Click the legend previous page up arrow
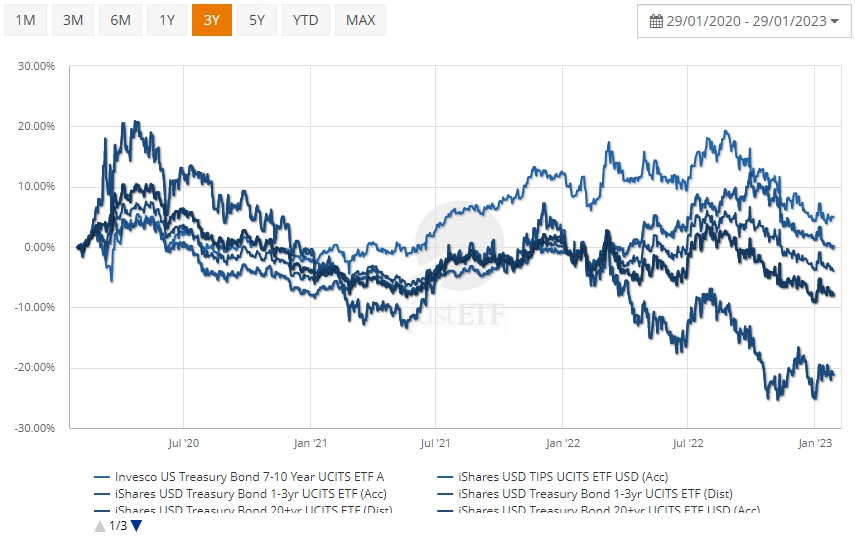The height and width of the screenshot is (539, 855). coord(100,526)
